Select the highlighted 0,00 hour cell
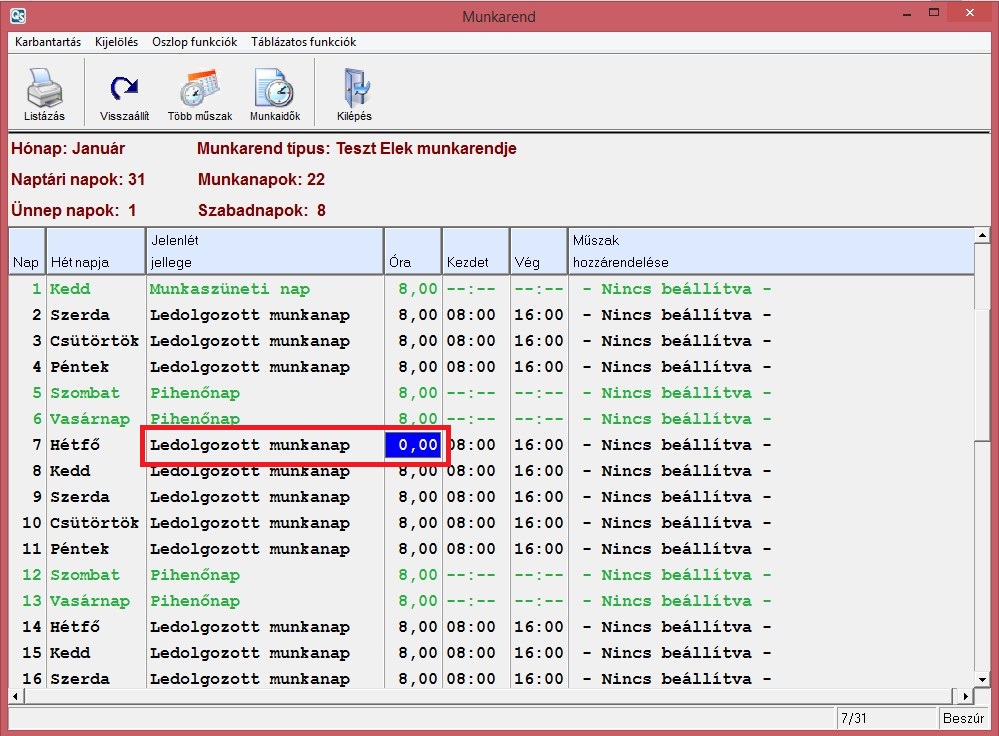 pos(413,445)
